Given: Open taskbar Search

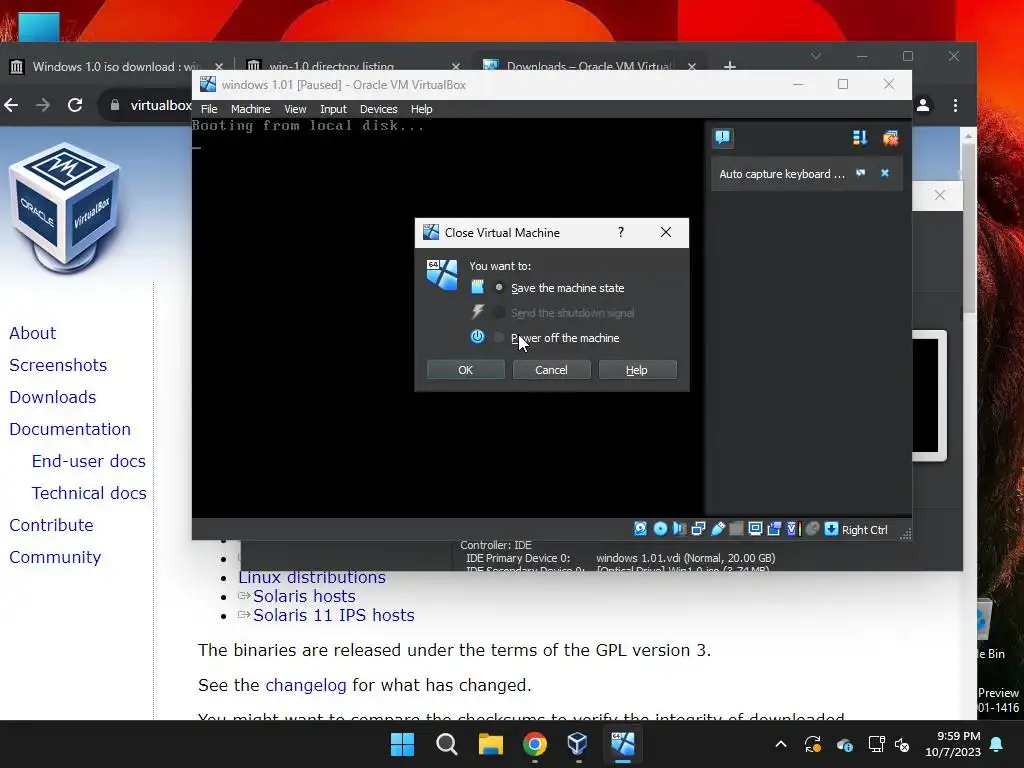Looking at the screenshot, I should [x=447, y=744].
